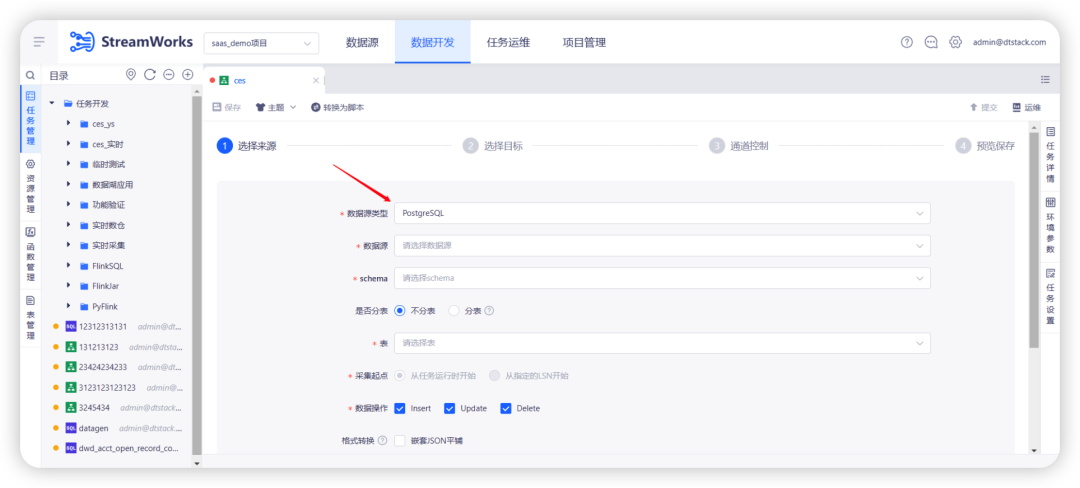
Task: Open 表管理 sidebar panel
Action: 30,318
